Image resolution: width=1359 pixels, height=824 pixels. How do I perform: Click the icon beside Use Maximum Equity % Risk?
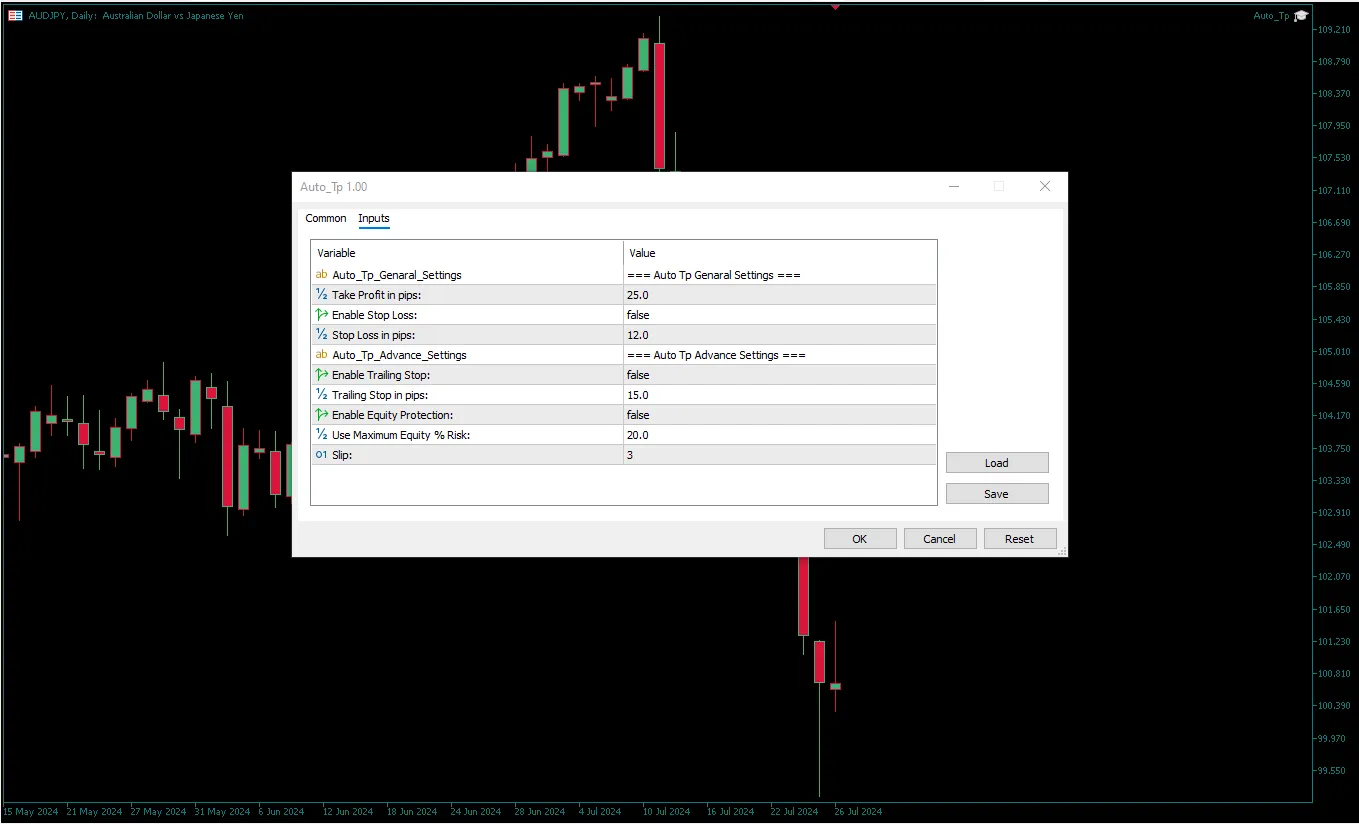pos(321,434)
